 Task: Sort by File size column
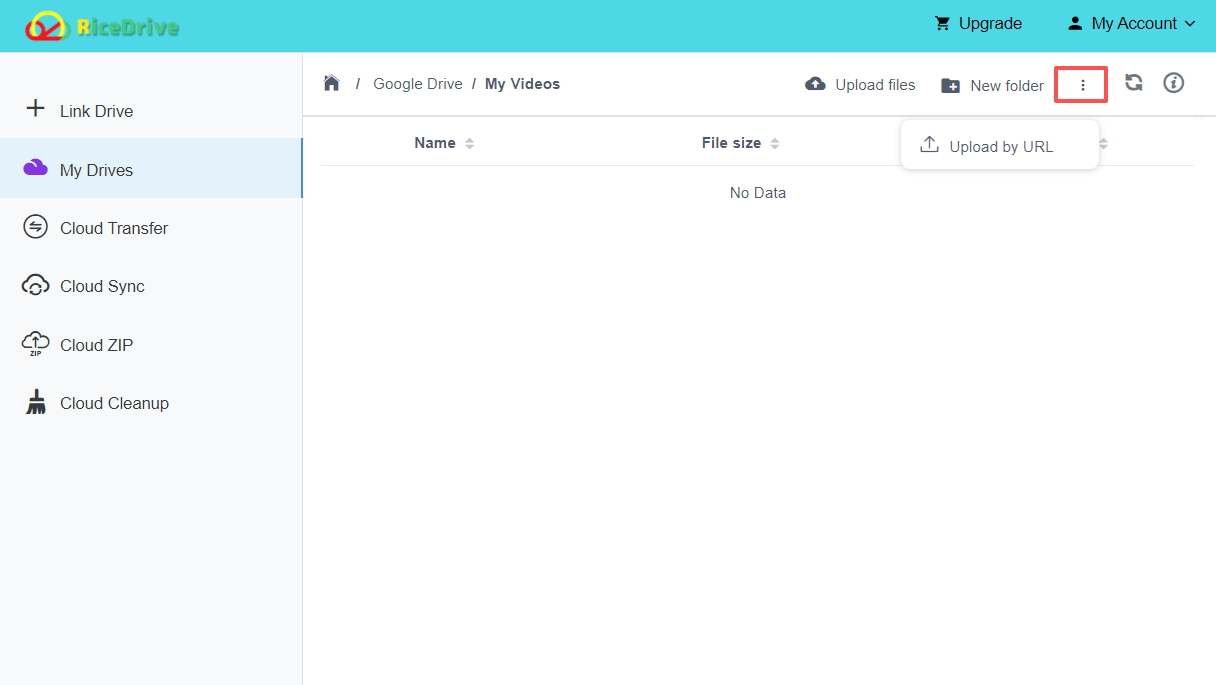click(775, 142)
